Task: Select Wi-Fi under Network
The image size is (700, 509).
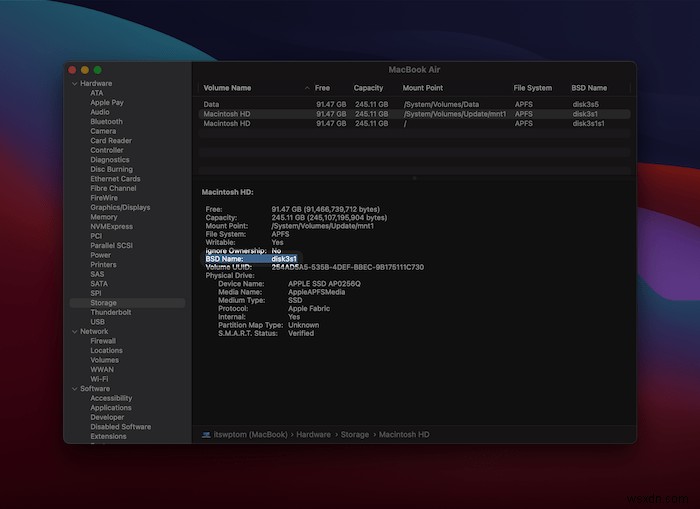Action: (x=99, y=379)
